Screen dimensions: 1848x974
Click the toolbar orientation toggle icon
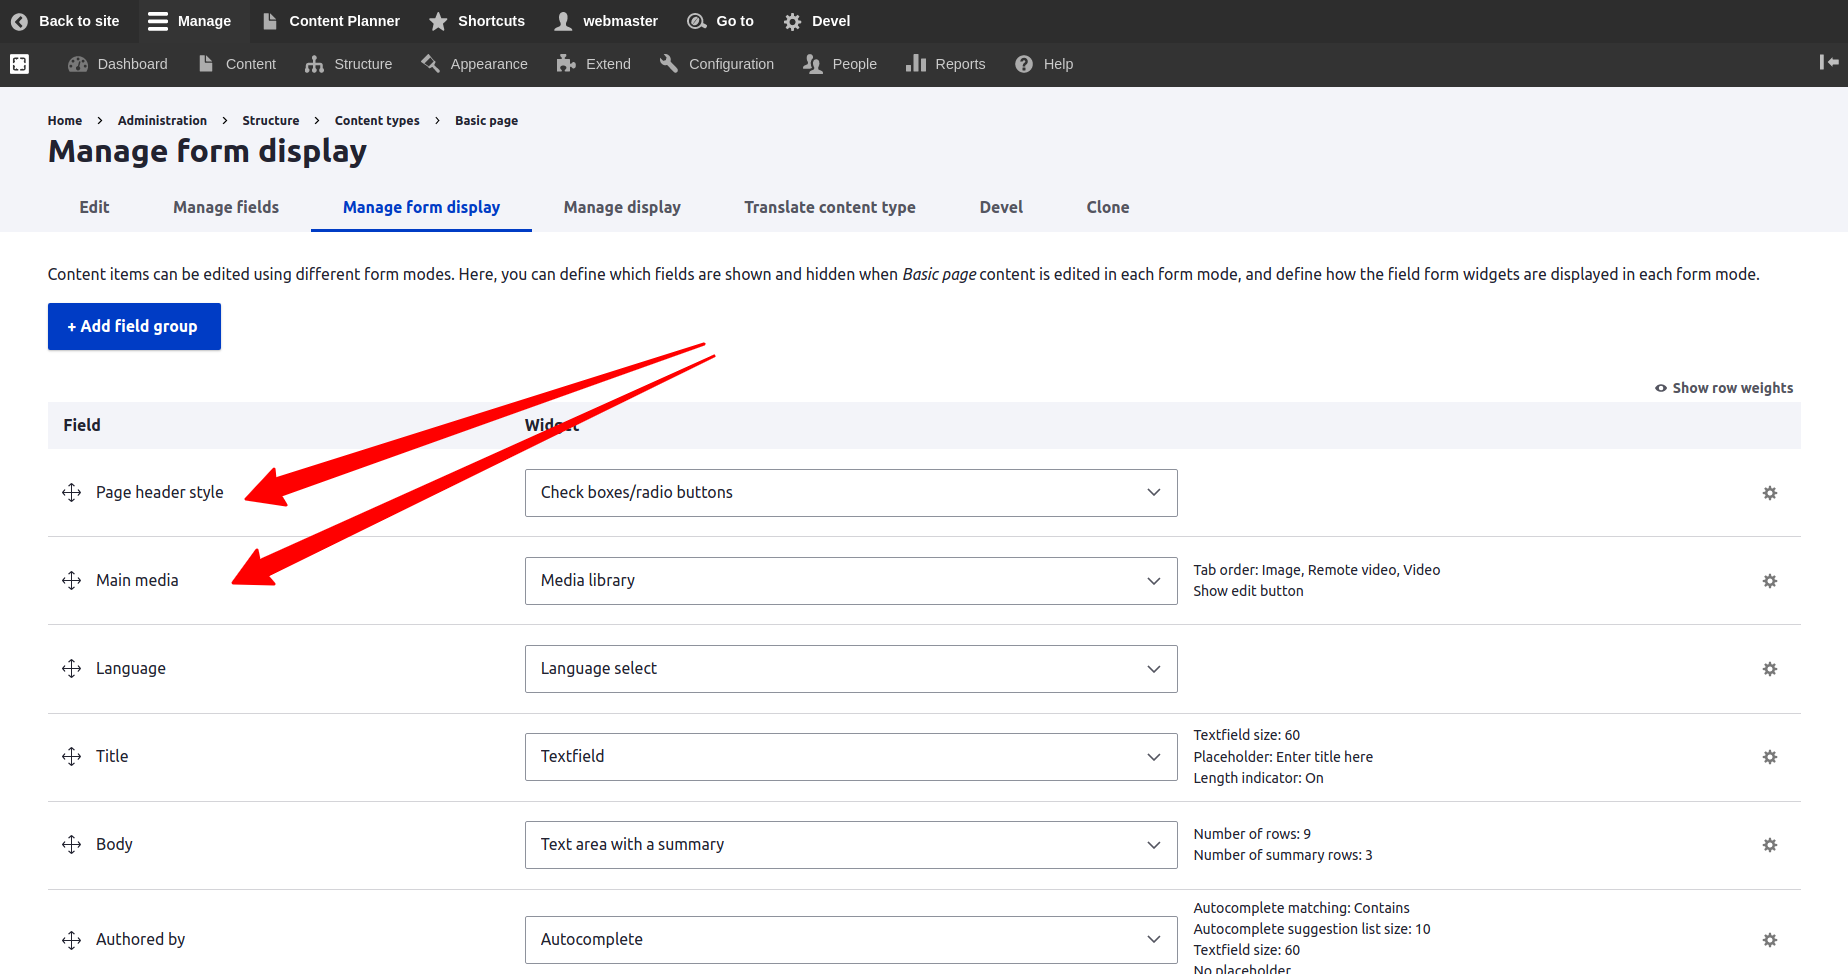click(1828, 63)
